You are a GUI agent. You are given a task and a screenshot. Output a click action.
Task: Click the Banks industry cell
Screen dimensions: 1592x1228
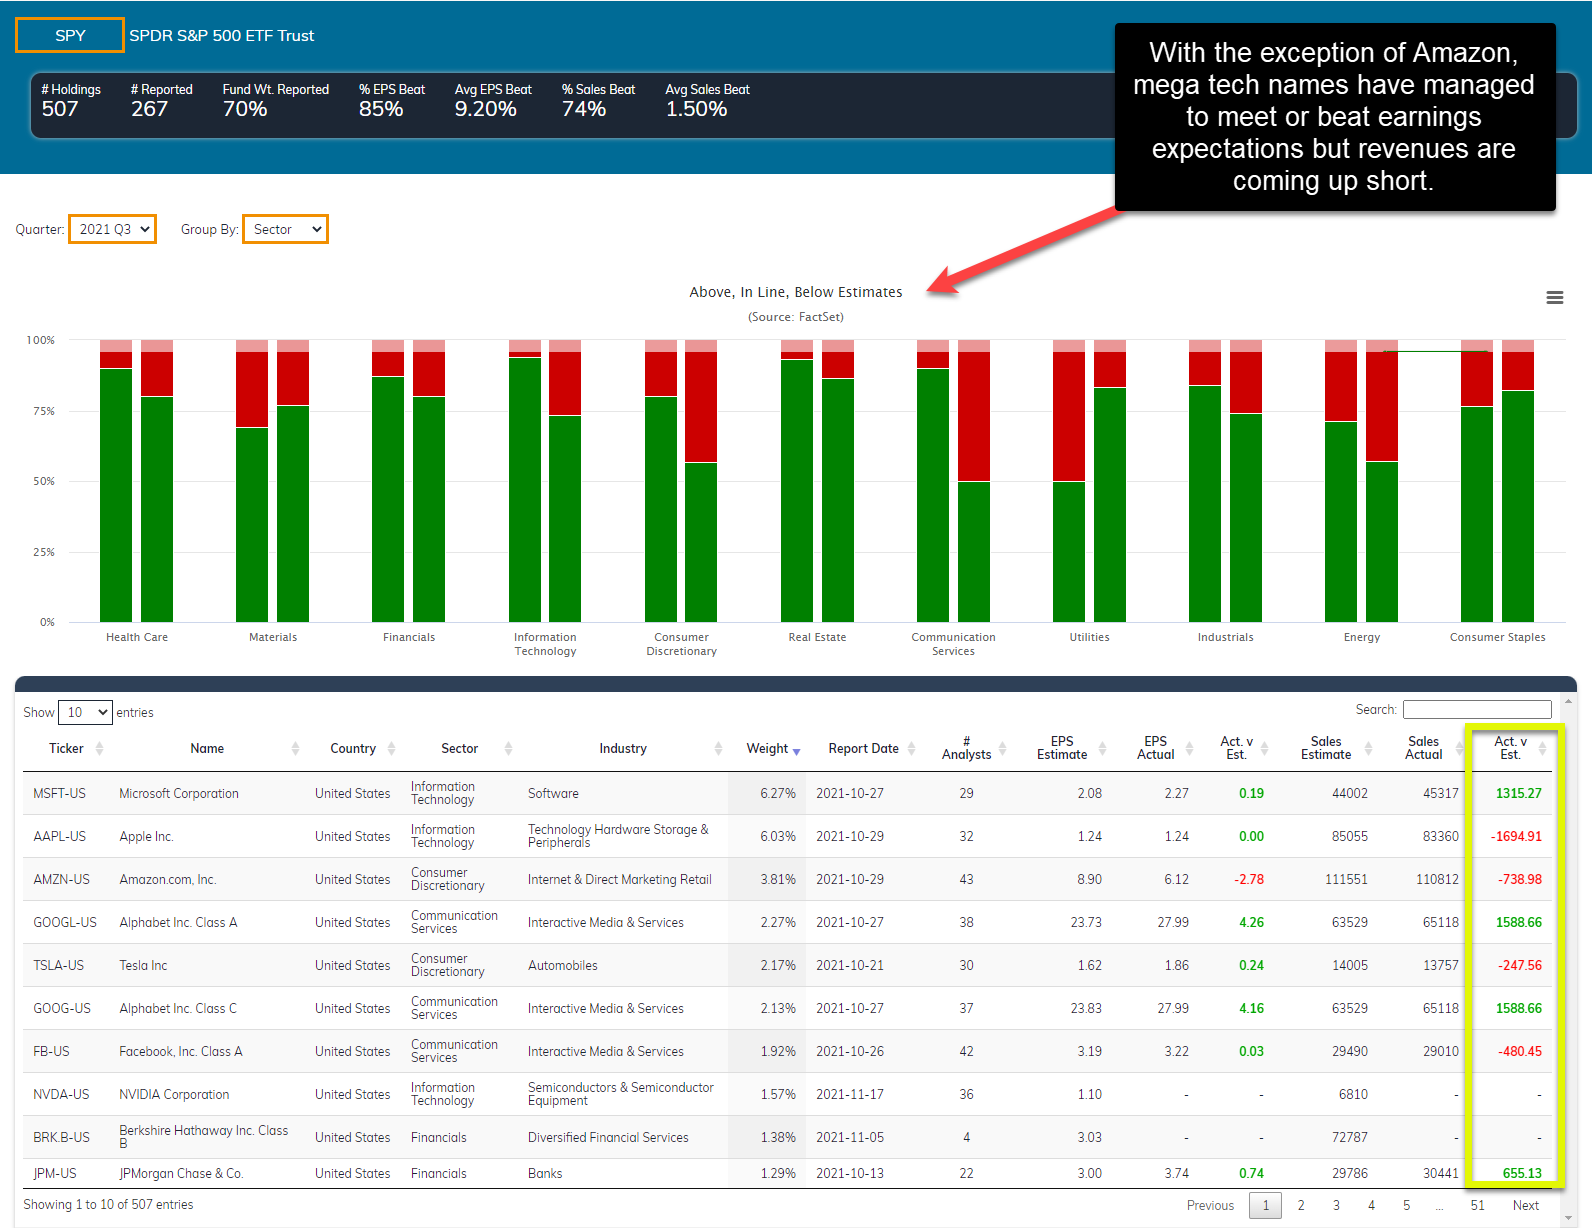[x=545, y=1173]
